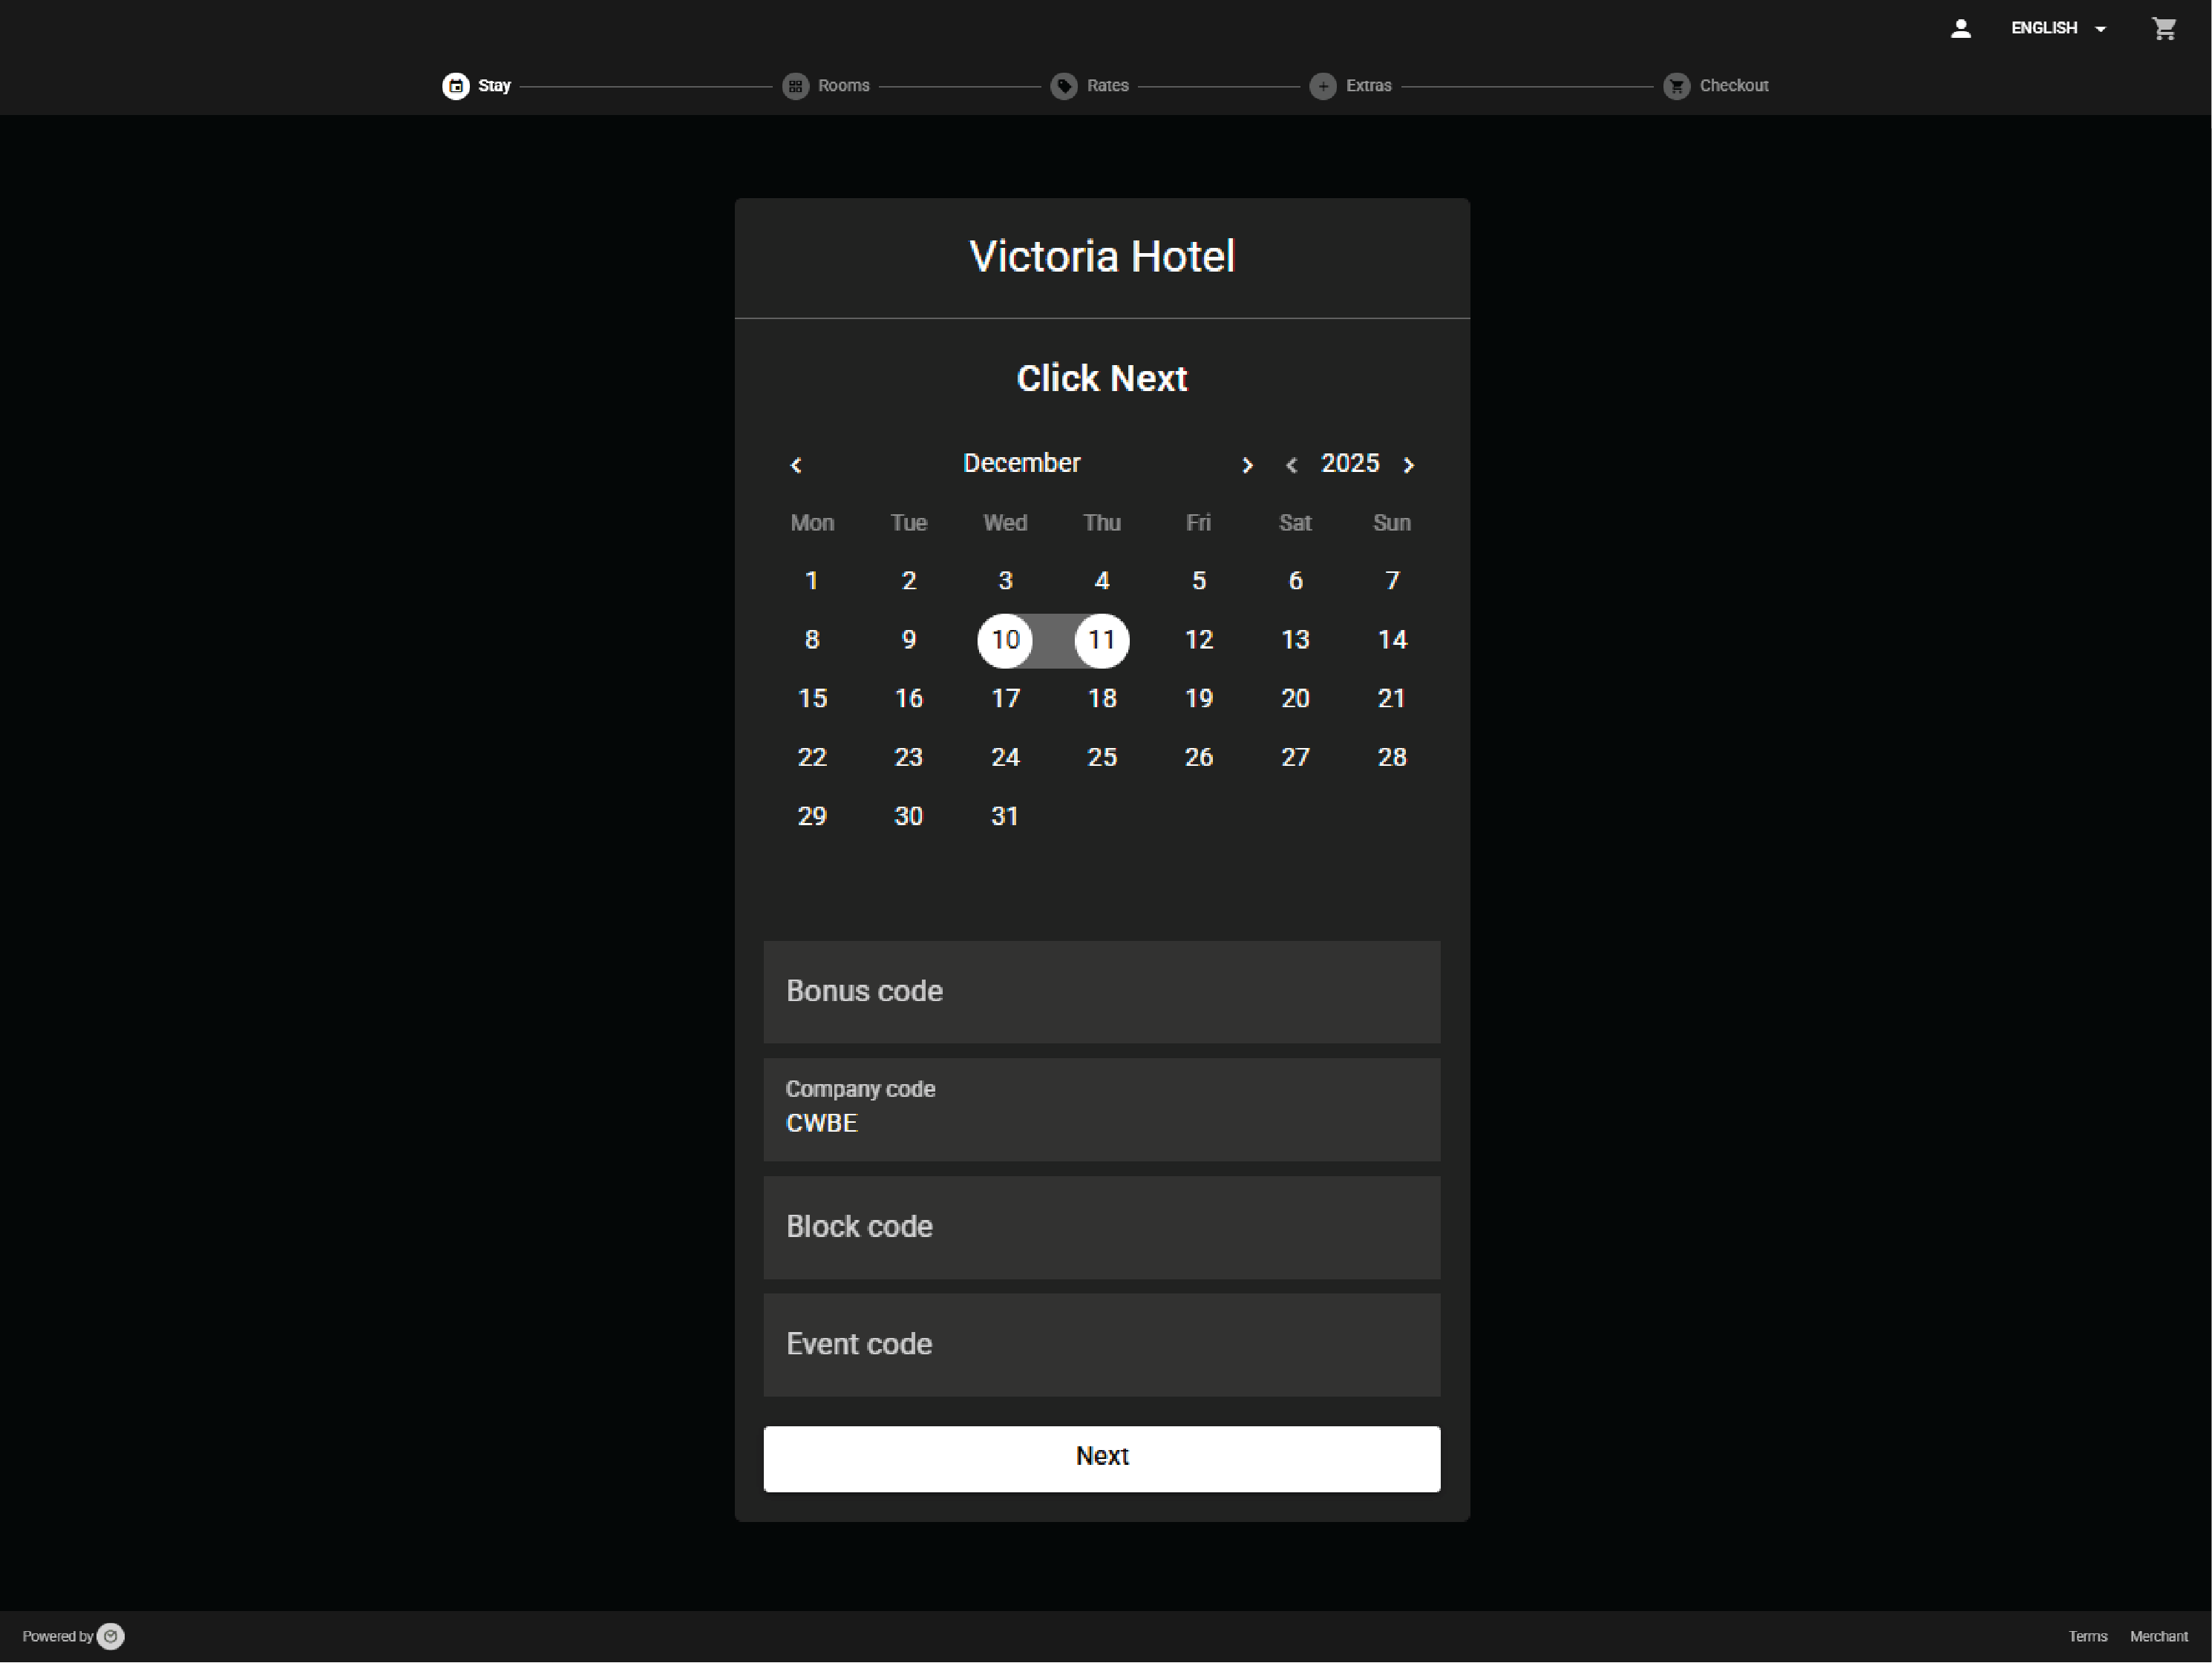Open the Terms link

[x=2087, y=1636]
